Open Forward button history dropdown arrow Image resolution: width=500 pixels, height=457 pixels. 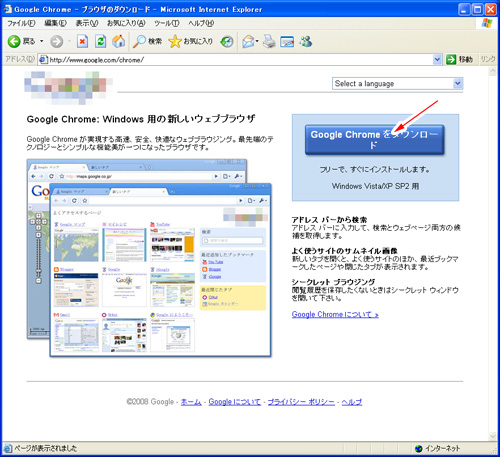pos(69,41)
